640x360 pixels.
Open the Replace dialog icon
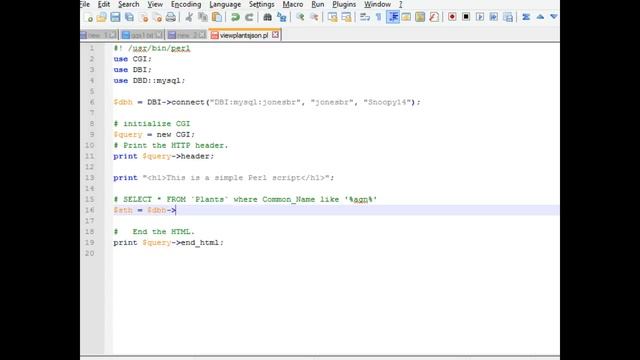(281, 17)
